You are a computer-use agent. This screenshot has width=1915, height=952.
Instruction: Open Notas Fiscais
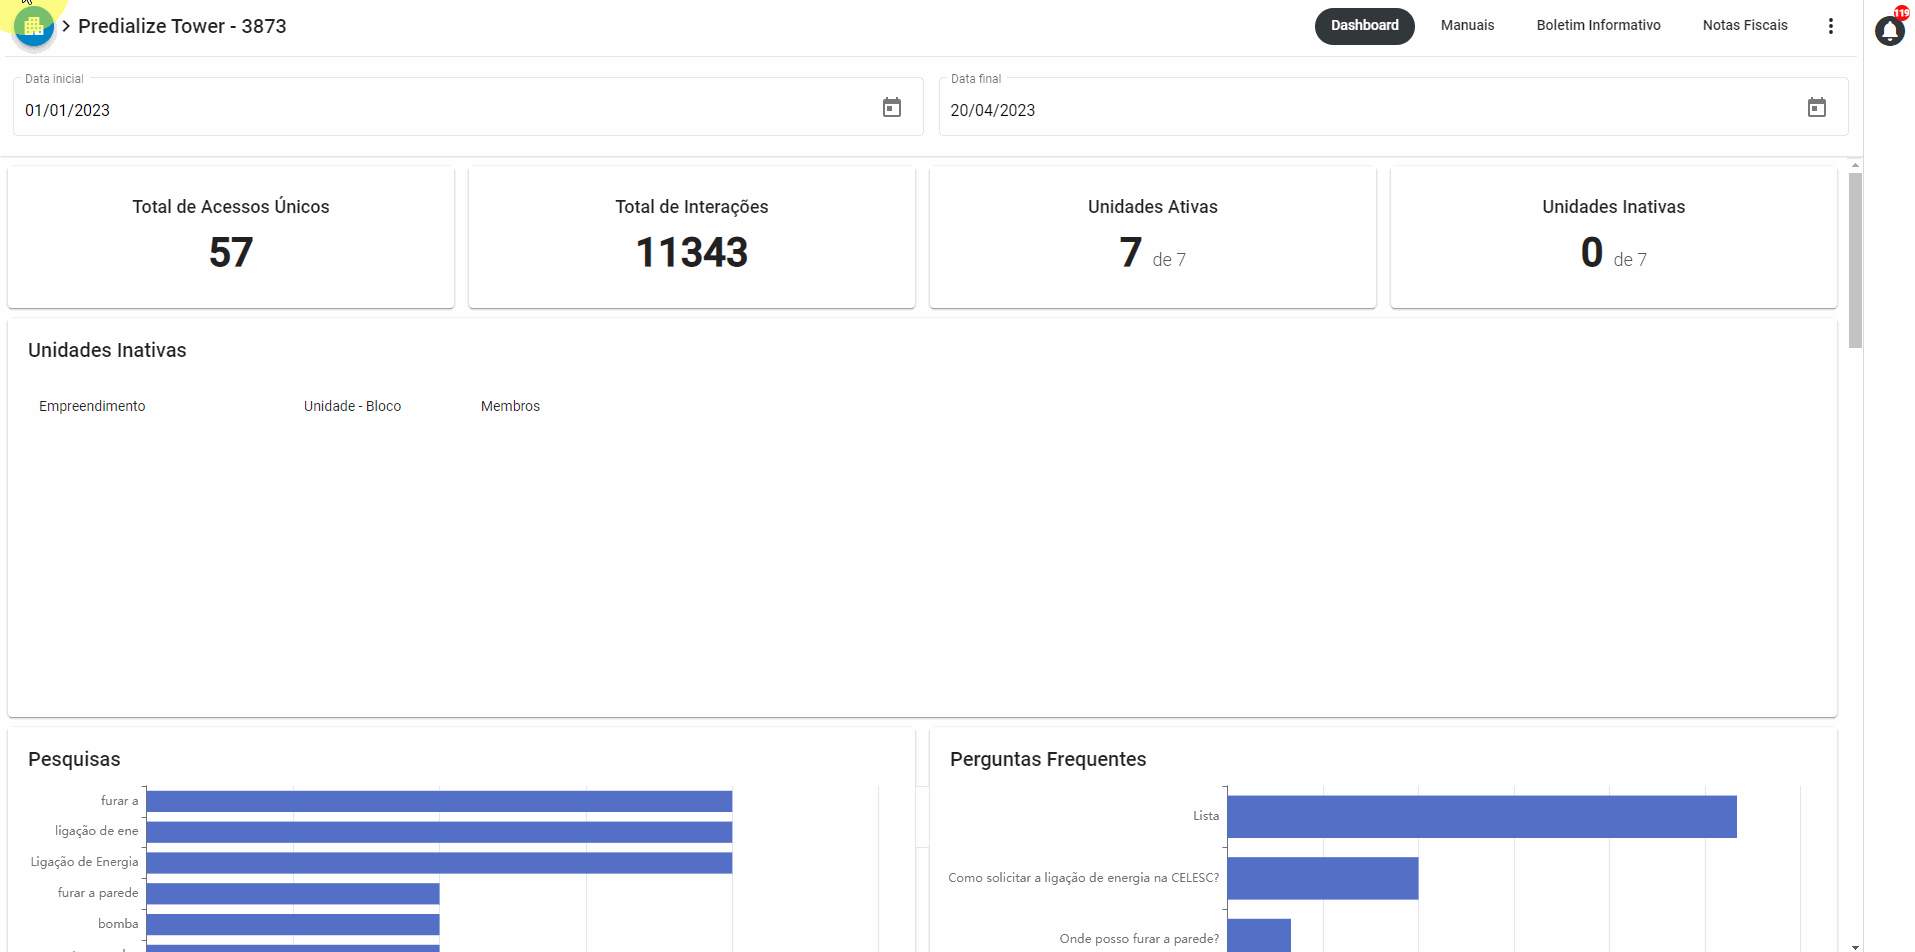click(1744, 25)
